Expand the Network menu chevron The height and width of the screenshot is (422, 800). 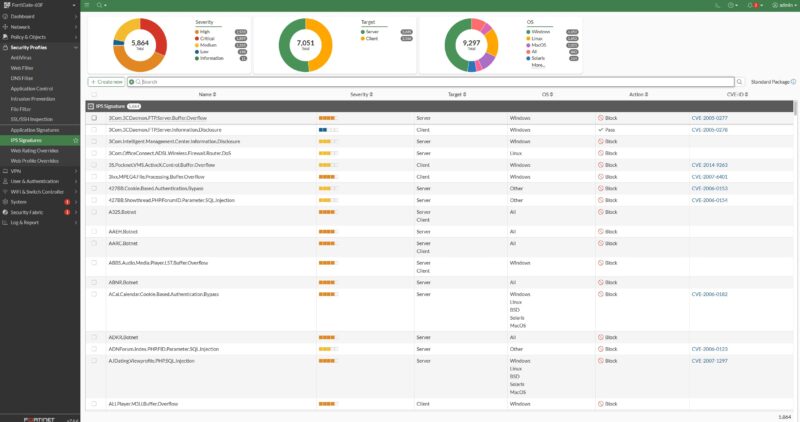76,27
